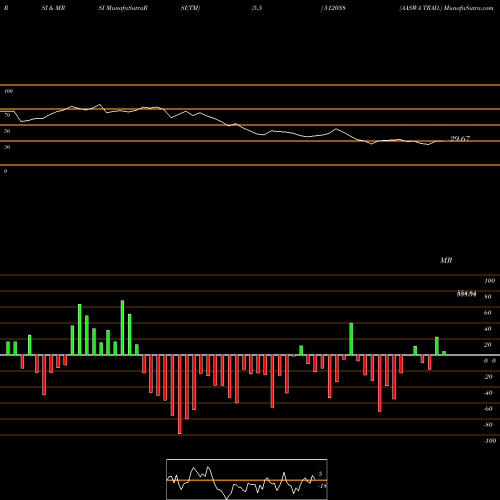The width and height of the screenshot is (500, 500).
Task: Click the RSI axis label '30'
Action: 7,147
